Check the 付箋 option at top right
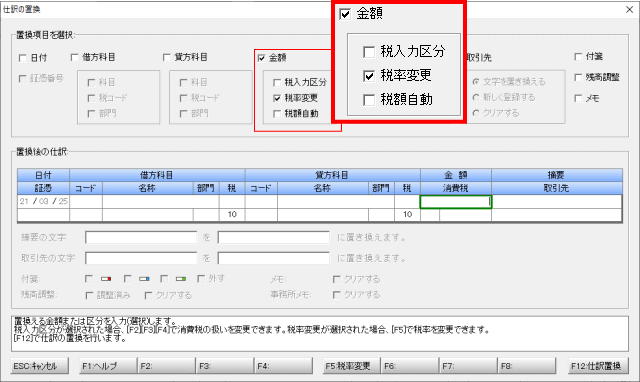The width and height of the screenshot is (640, 382). [x=578, y=56]
